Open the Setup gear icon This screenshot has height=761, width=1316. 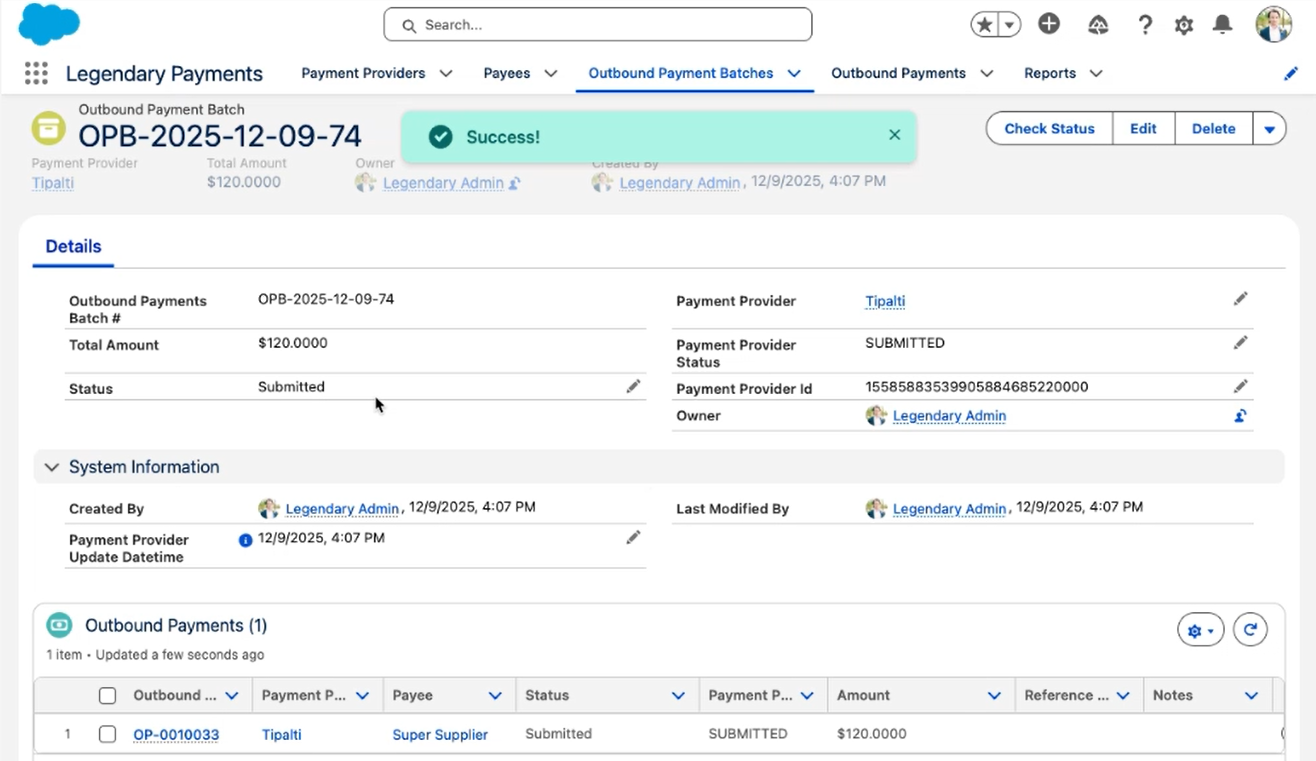[1184, 25]
